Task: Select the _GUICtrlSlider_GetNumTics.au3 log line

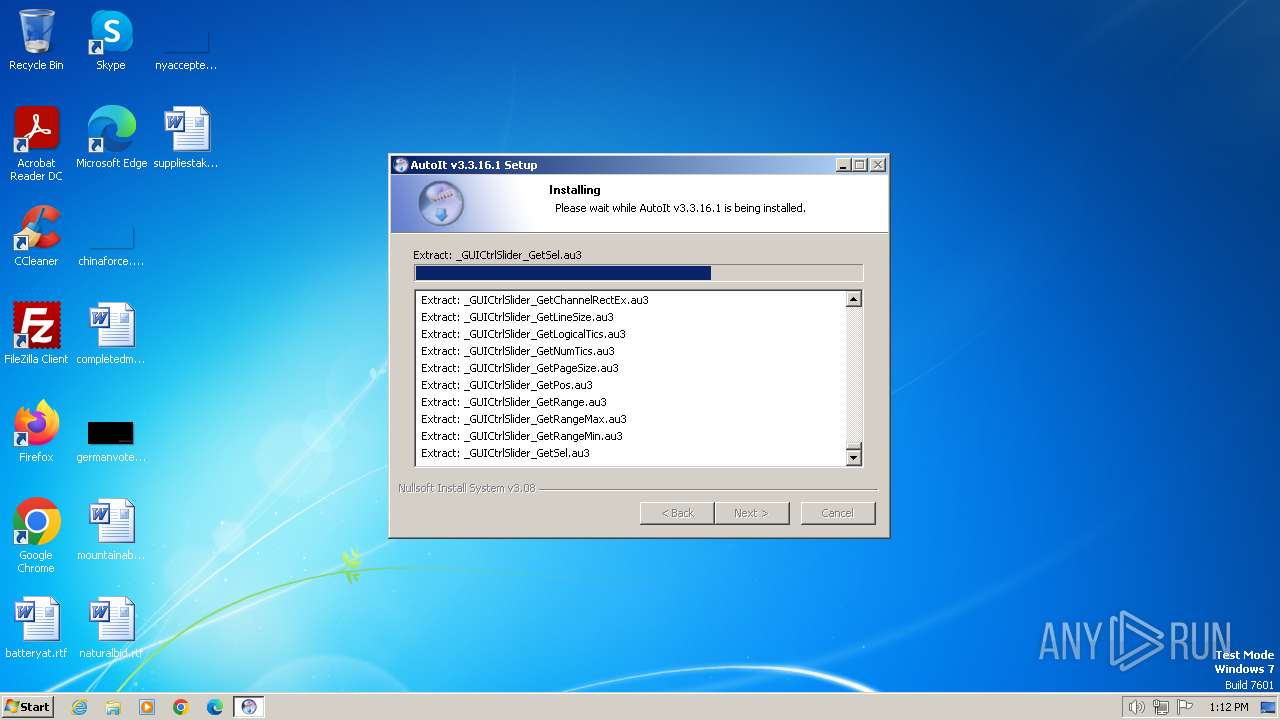Action: coord(517,351)
